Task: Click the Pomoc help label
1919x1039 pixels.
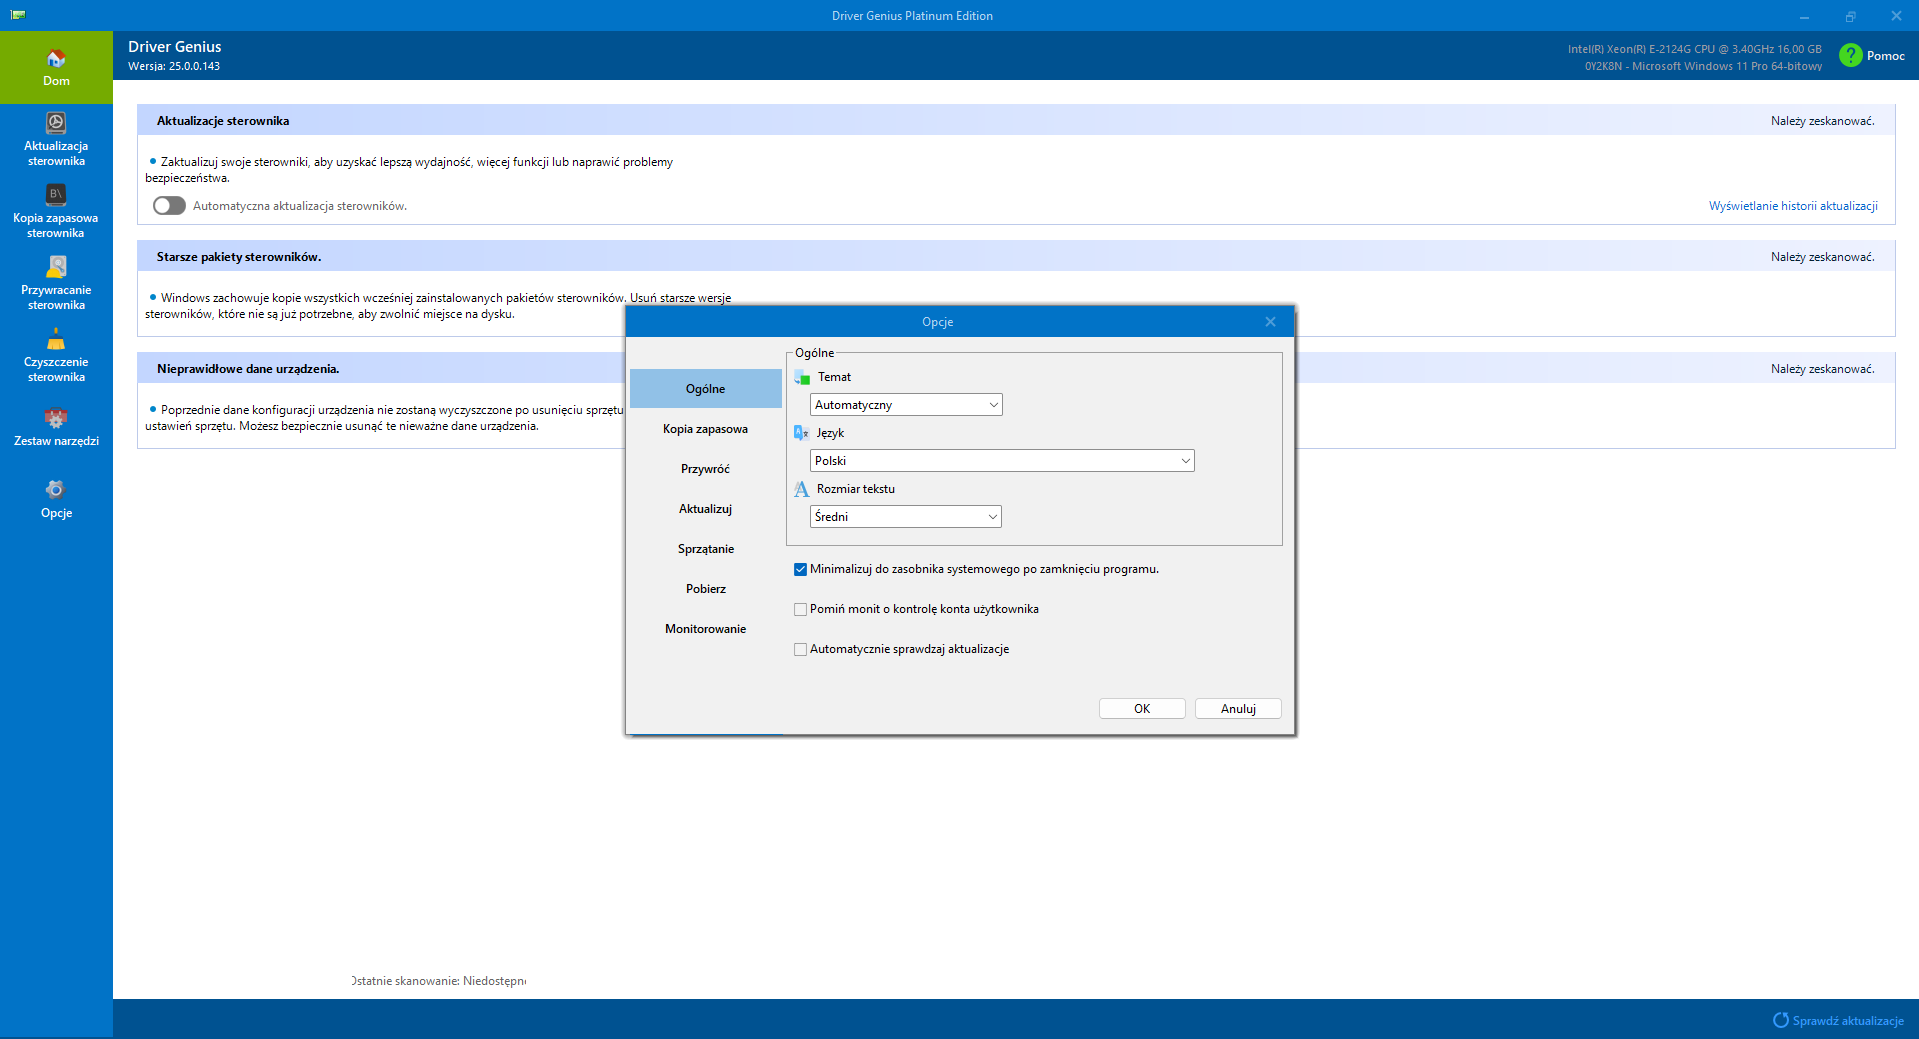Action: coord(1886,56)
